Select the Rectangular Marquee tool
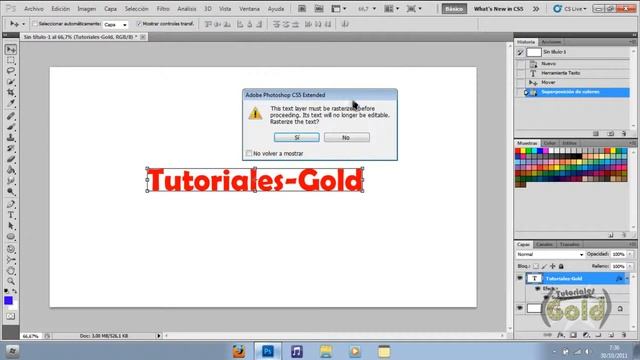The image size is (640, 360). [11, 60]
